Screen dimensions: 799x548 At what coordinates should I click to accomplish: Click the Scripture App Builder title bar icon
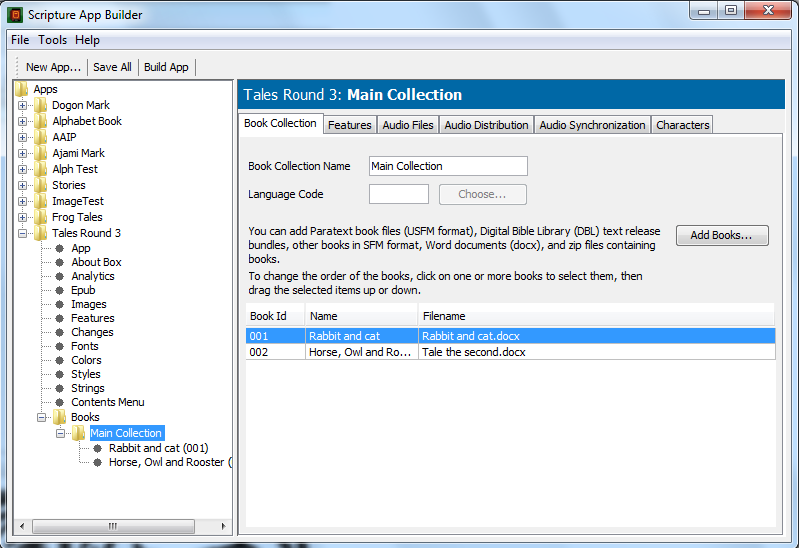pyautogui.click(x=15, y=15)
